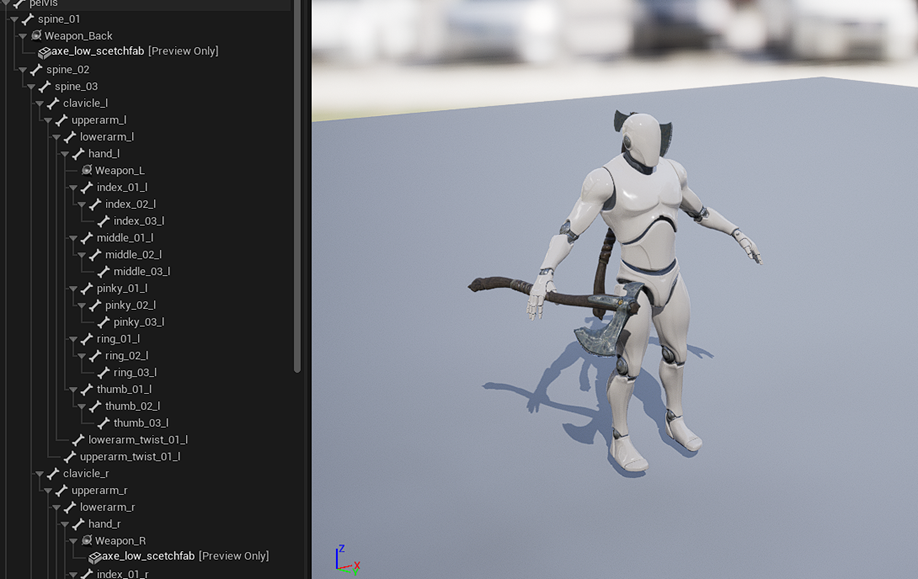The image size is (918, 579).
Task: Click the Weapon_L socket icon
Action: point(87,170)
